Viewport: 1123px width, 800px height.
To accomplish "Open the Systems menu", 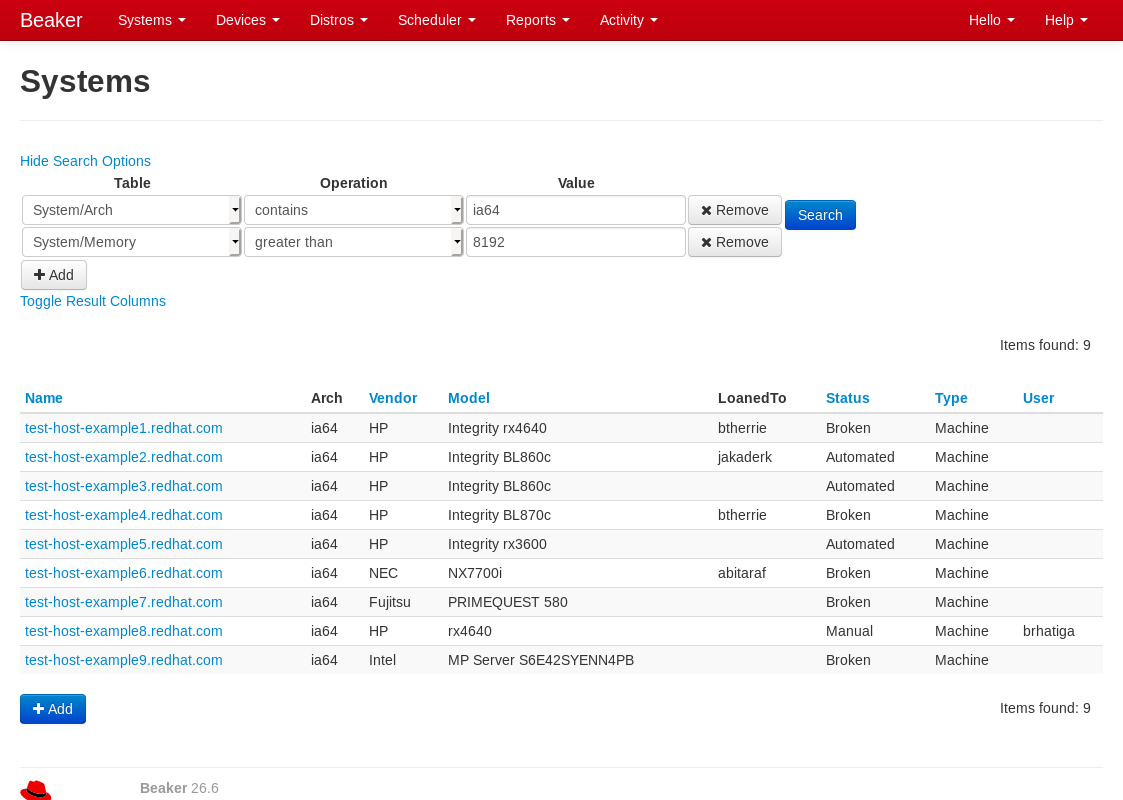I will tap(152, 20).
